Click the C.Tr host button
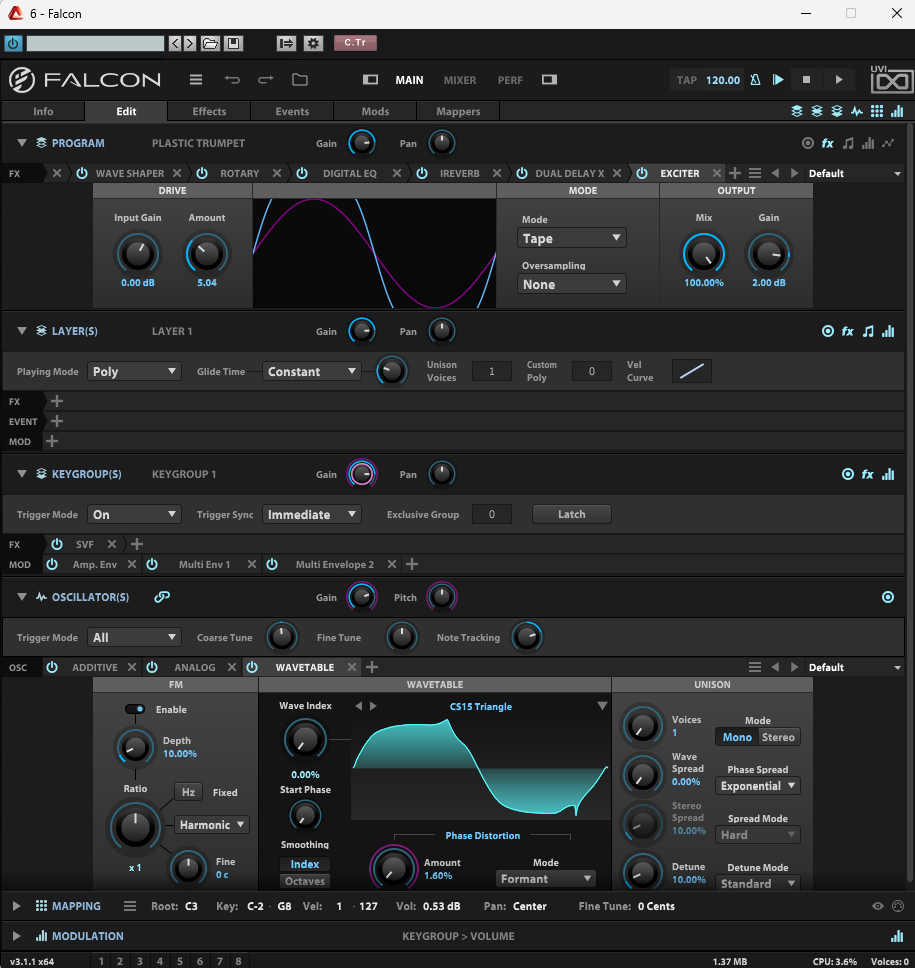The height and width of the screenshot is (968, 915). click(x=355, y=43)
